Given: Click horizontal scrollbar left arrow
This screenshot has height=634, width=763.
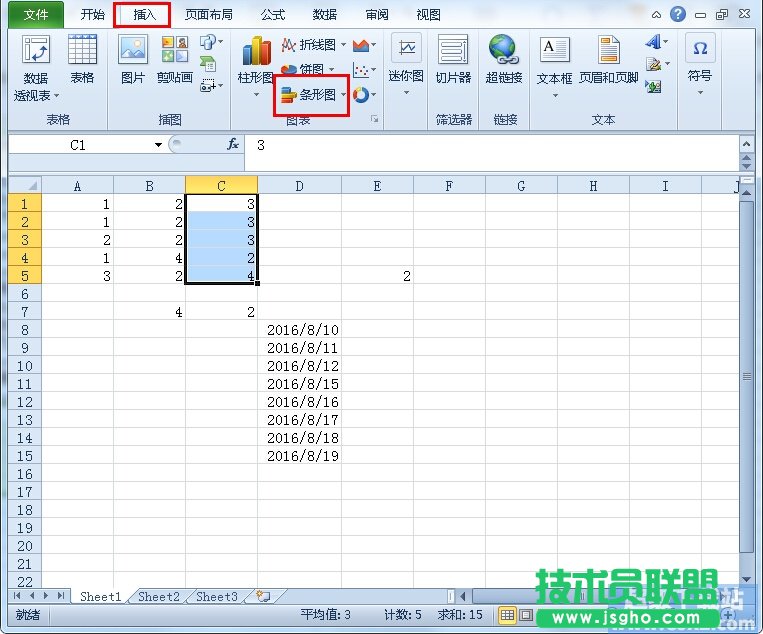Looking at the screenshot, I should (463, 596).
